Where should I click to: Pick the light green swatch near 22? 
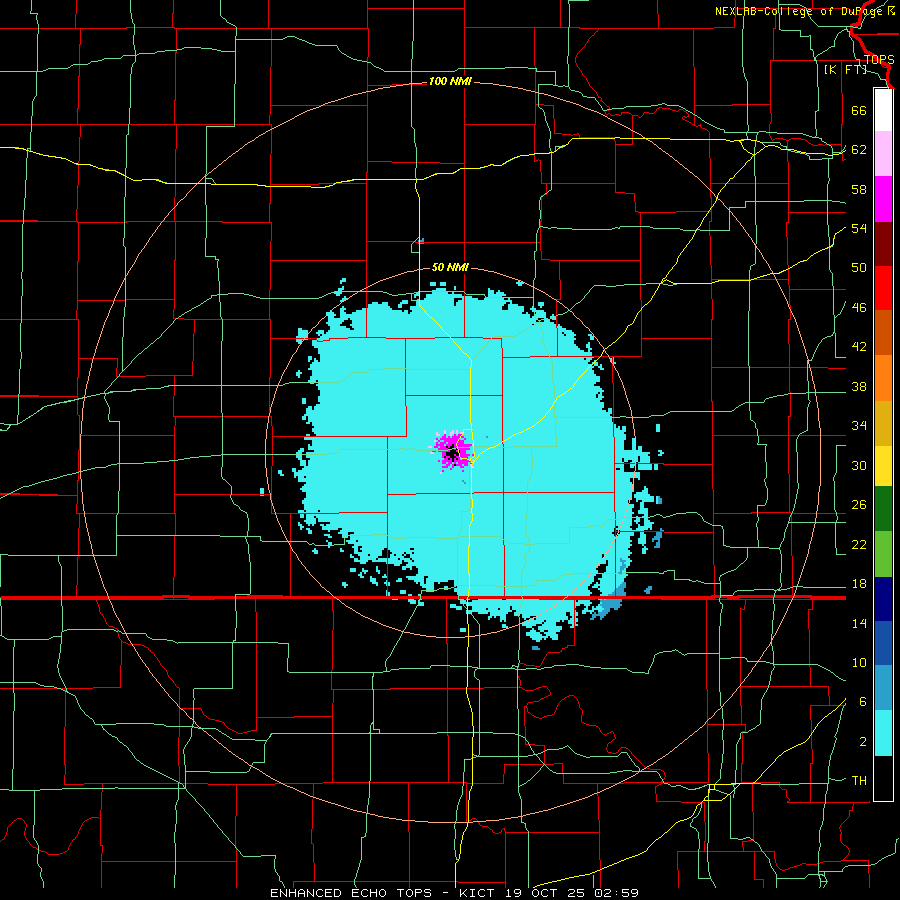[883, 554]
